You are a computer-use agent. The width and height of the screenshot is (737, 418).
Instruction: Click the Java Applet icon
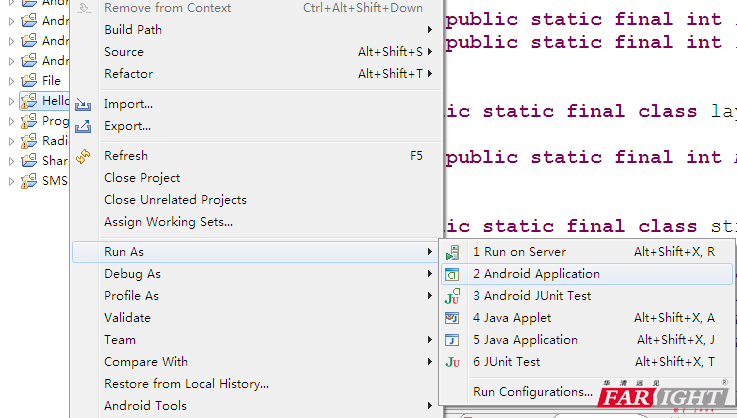point(452,318)
